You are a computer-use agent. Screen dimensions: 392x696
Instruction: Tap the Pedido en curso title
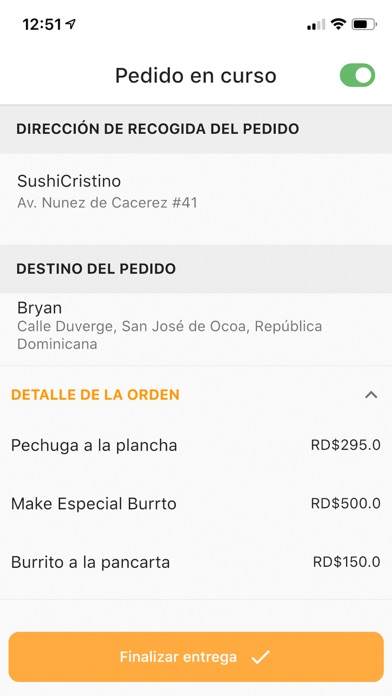click(x=196, y=75)
